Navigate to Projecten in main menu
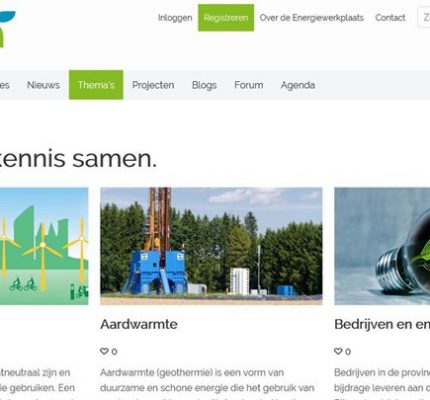The width and height of the screenshot is (430, 400). pos(153,85)
